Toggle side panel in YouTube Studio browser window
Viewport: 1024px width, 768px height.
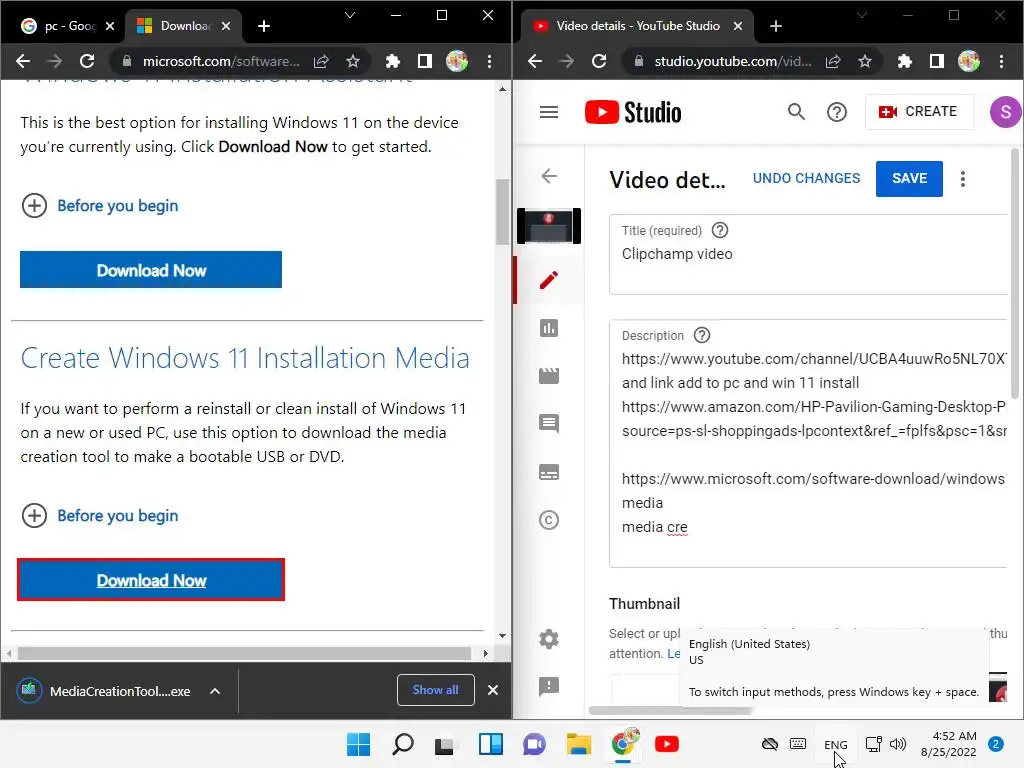point(936,61)
